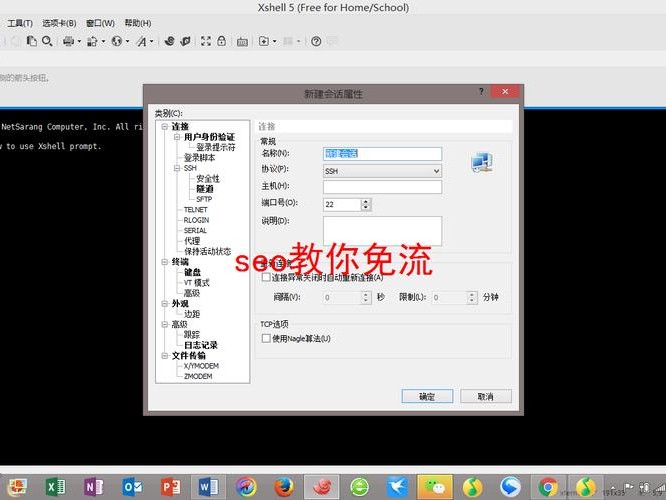This screenshot has height=500, width=666.
Task: Select 键盘 in category tree
Action: click(x=192, y=272)
